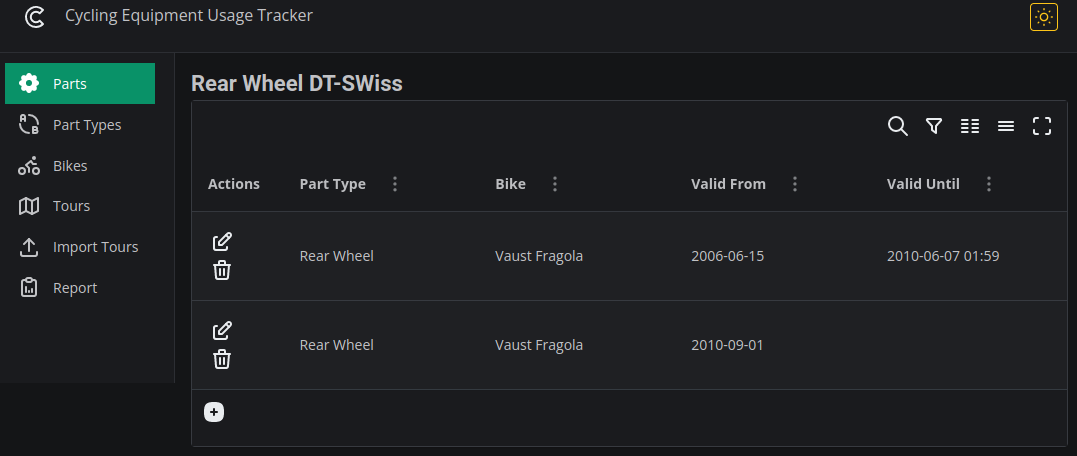Toggle row density icon
1077x456 pixels.
[1006, 126]
